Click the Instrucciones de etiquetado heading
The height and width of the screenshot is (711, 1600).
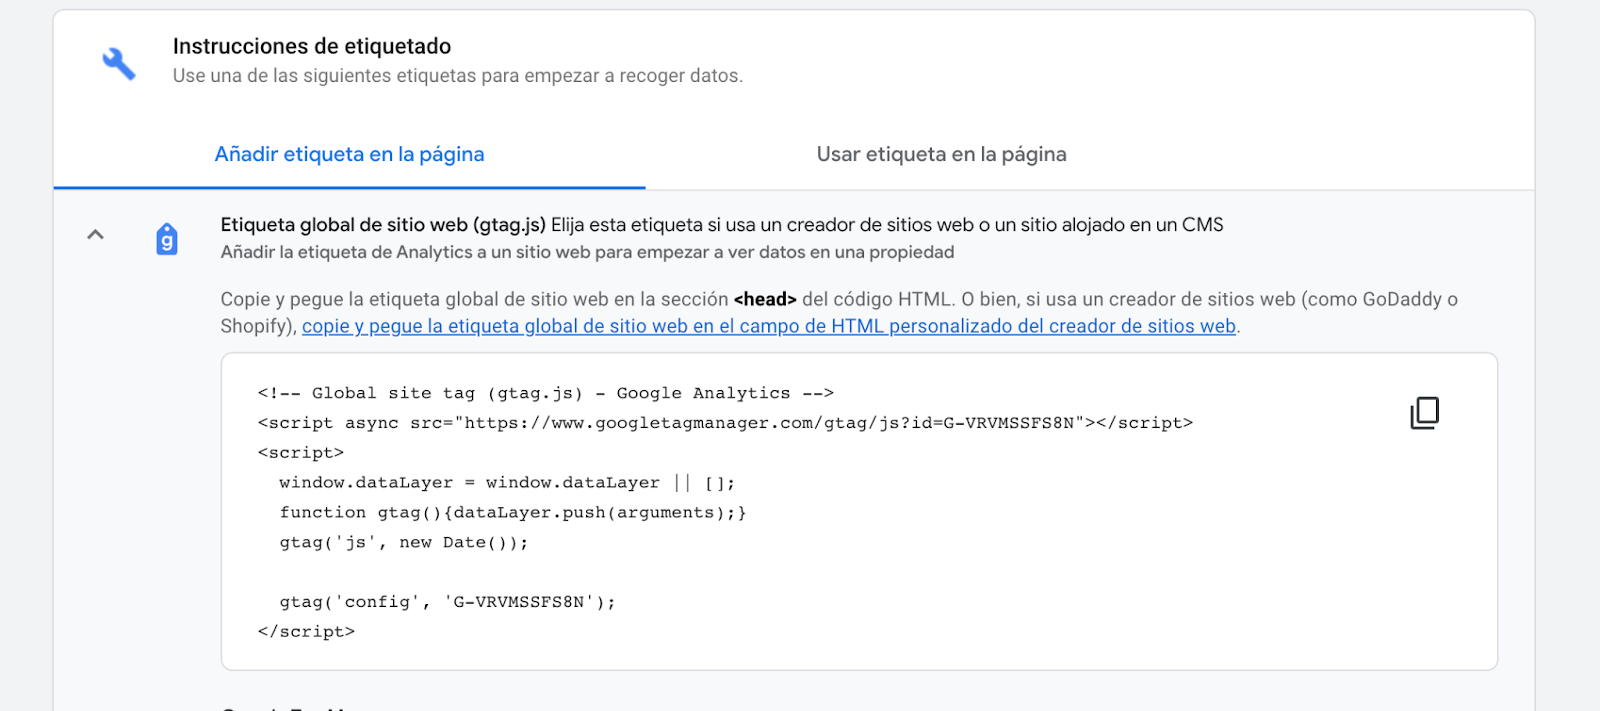pyautogui.click(x=311, y=46)
